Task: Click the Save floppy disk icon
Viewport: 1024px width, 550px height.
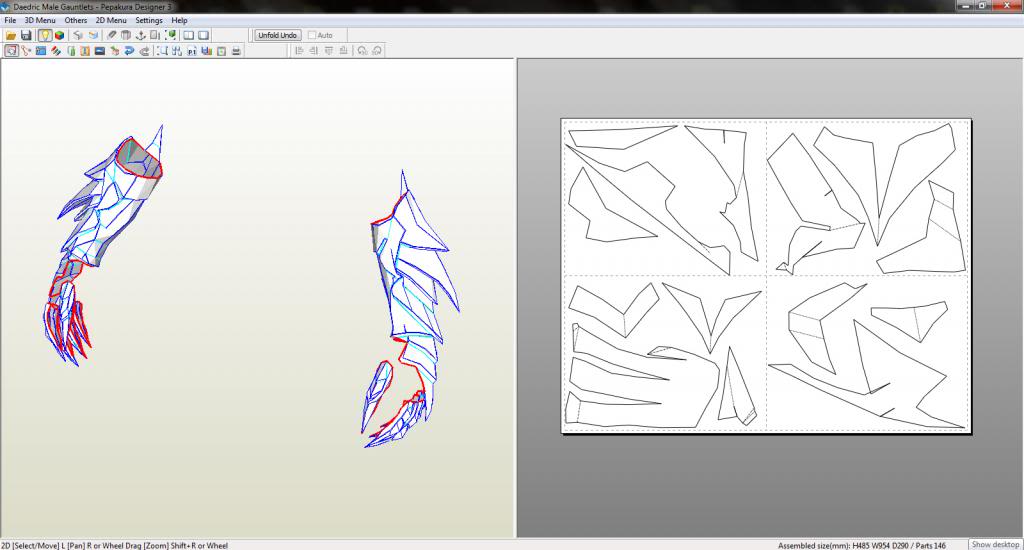Action: point(26,35)
